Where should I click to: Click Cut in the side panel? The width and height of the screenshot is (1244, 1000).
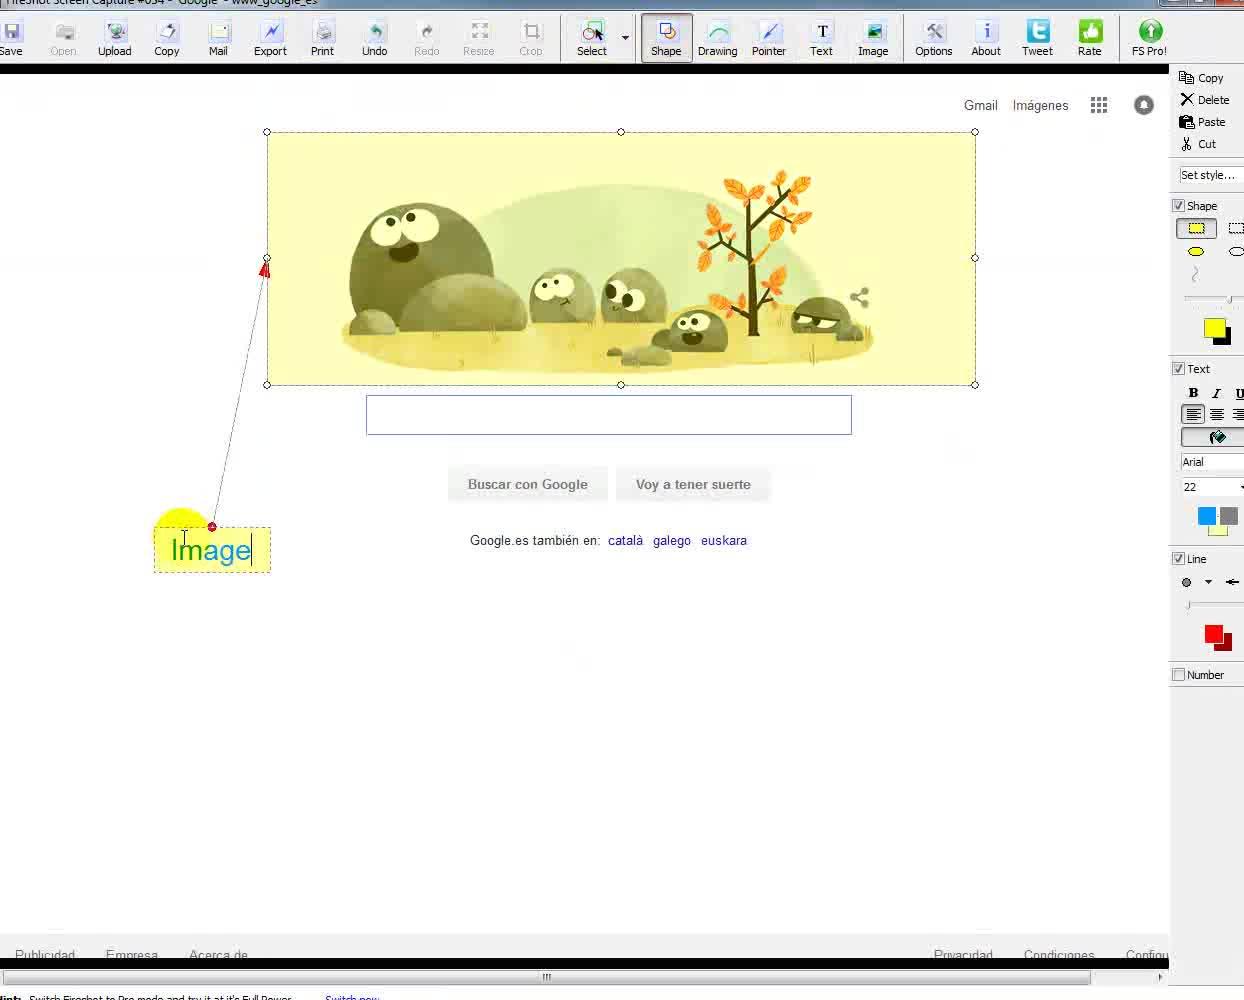1198,144
